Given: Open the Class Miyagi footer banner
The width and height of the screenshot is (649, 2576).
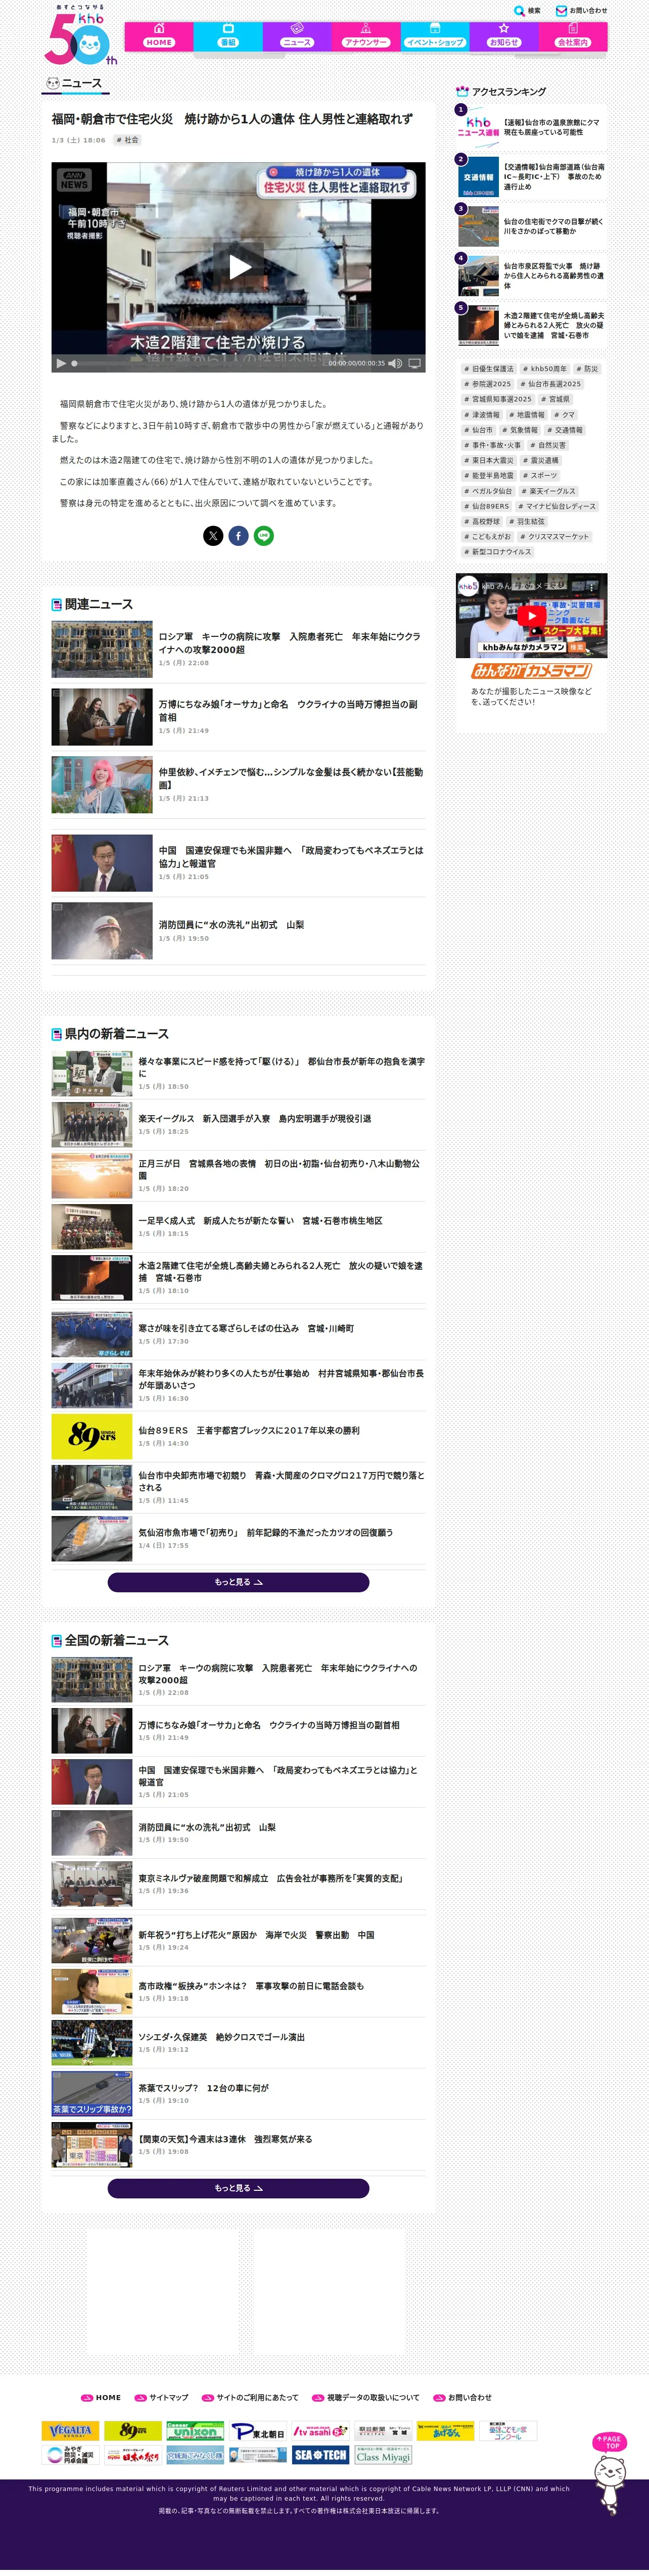Looking at the screenshot, I should [383, 2455].
